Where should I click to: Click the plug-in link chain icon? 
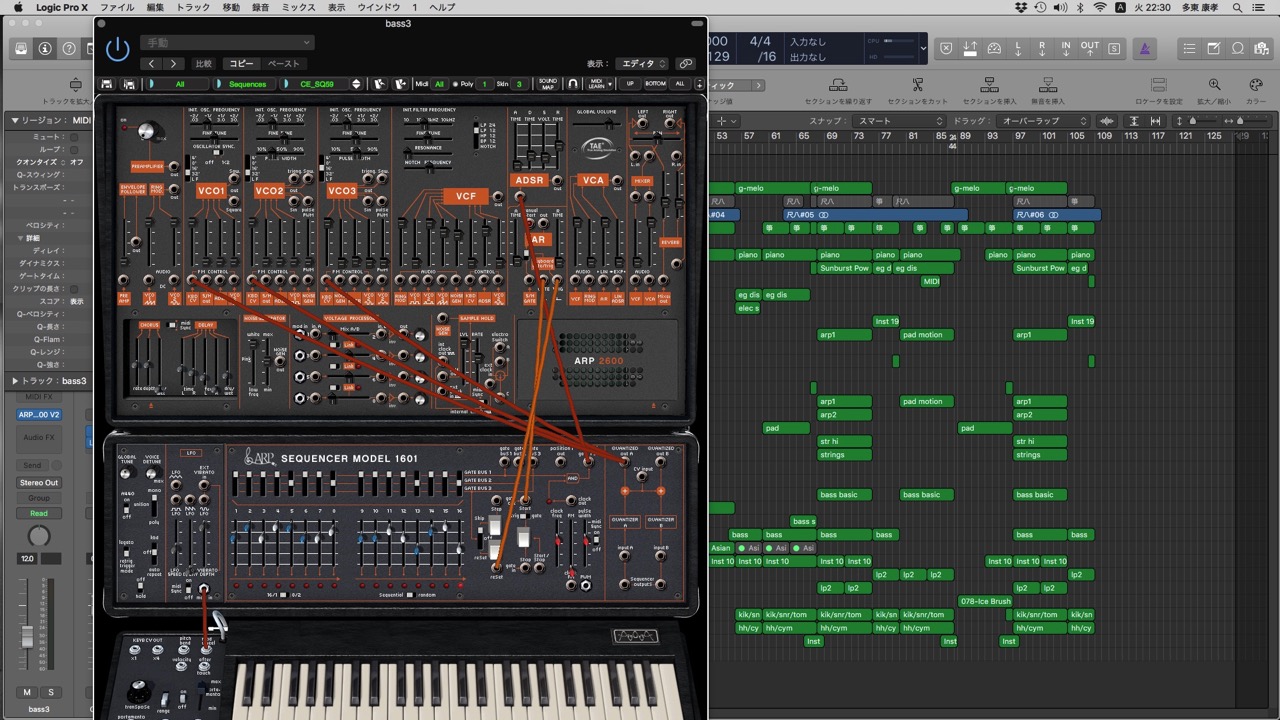click(x=686, y=64)
